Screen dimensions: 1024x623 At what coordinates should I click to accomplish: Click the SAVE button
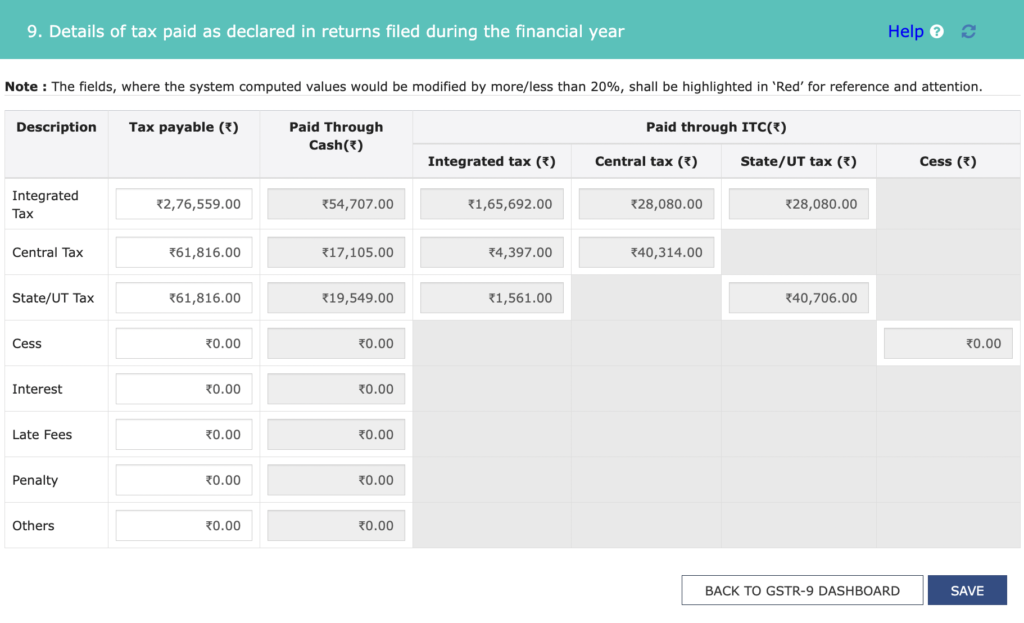[x=966, y=590]
